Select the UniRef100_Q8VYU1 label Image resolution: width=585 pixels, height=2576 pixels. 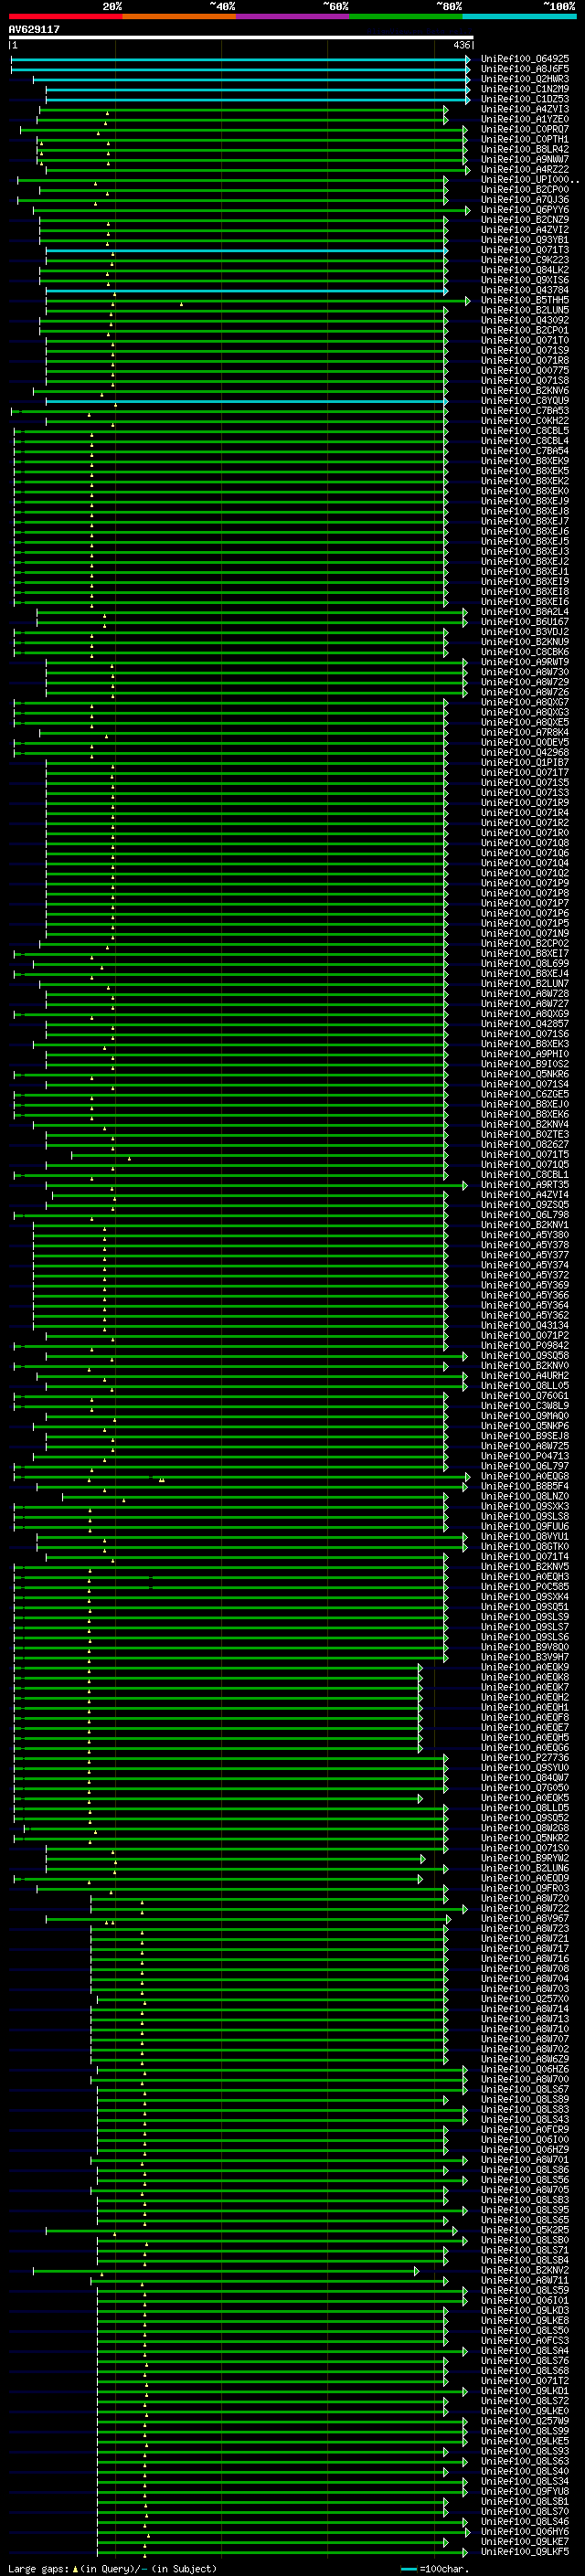525,1536
